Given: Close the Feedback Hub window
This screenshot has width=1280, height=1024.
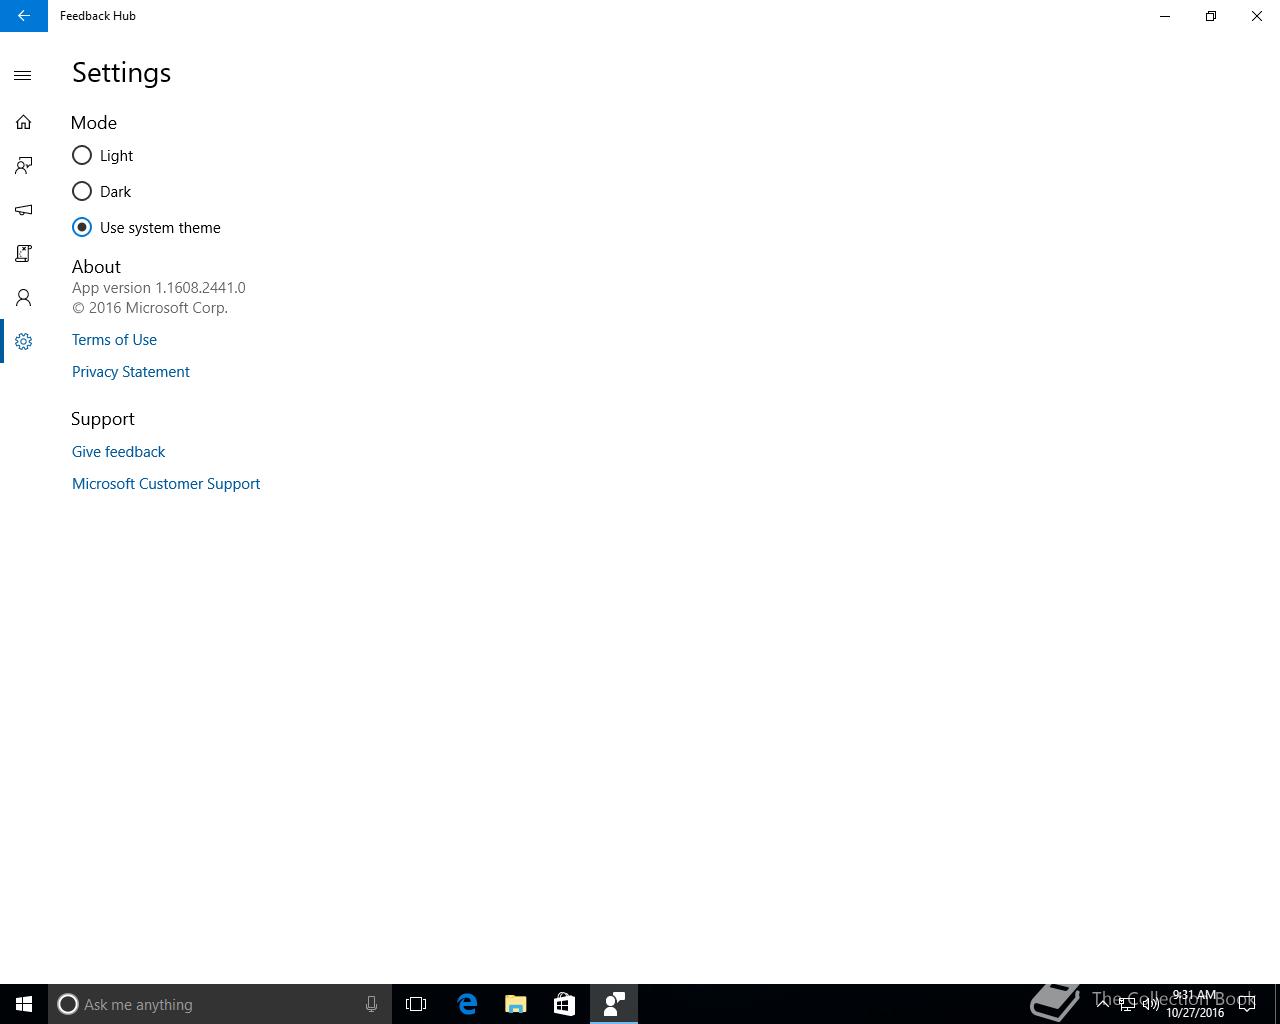Looking at the screenshot, I should [x=1257, y=16].
